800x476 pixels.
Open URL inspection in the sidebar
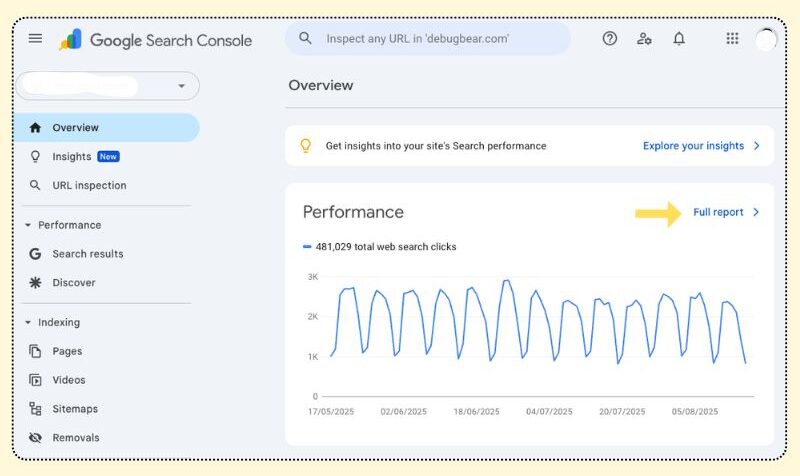click(x=89, y=185)
